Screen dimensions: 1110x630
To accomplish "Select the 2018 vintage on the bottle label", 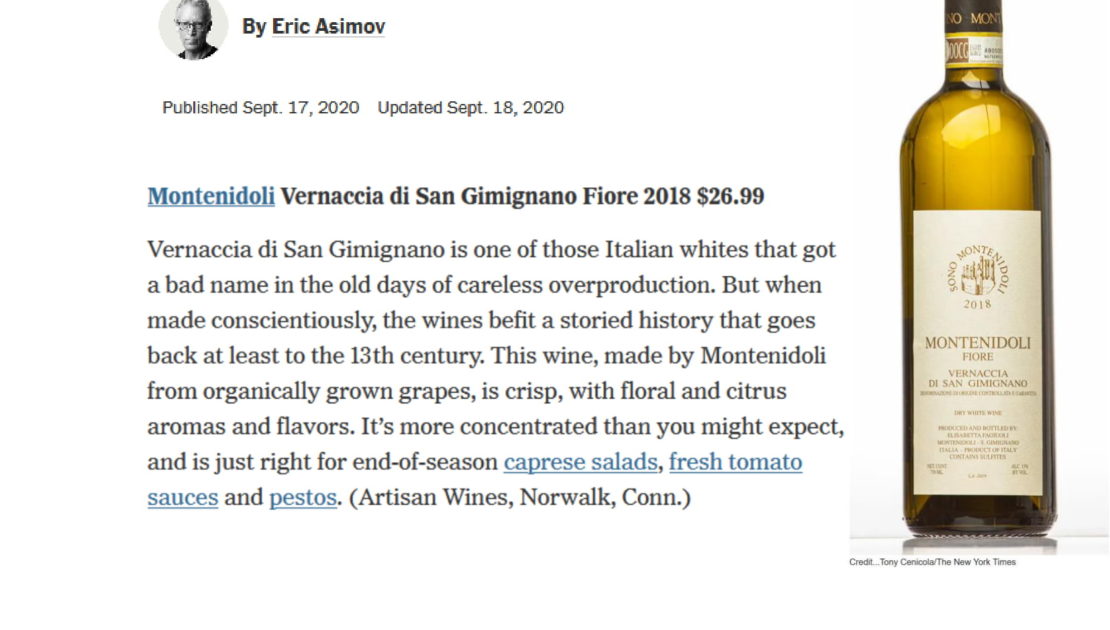I will (978, 304).
